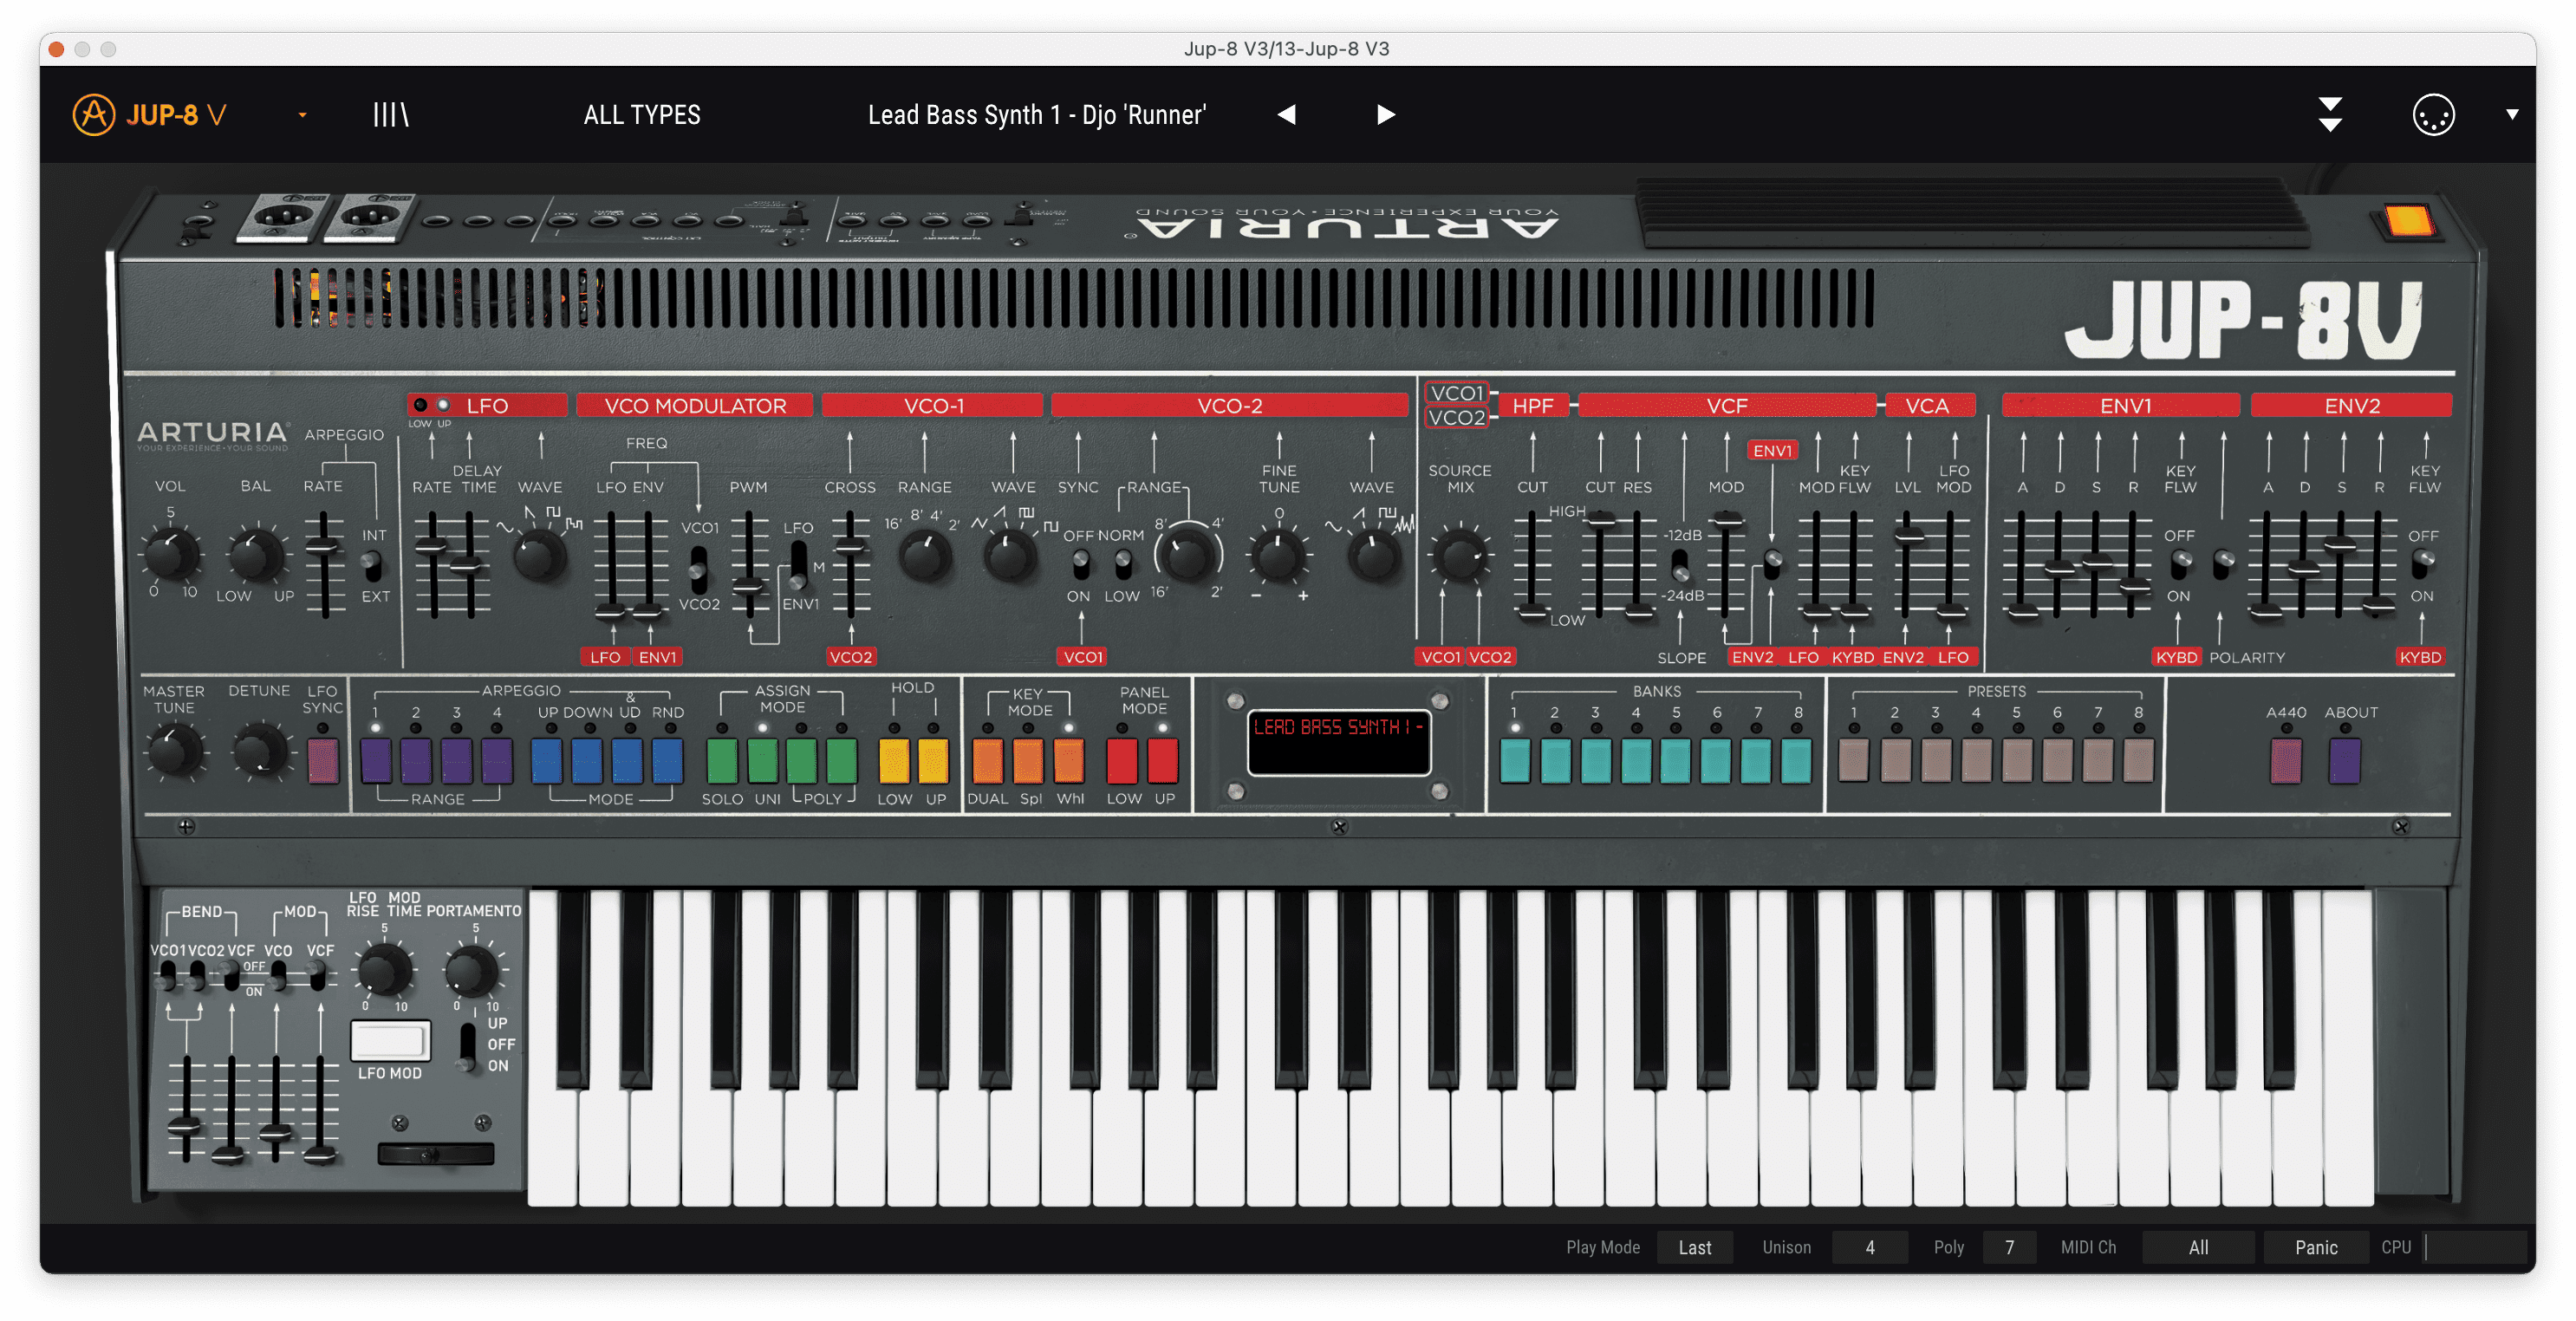
Task: Click the previous preset arrow
Action: pyautogui.click(x=1287, y=115)
